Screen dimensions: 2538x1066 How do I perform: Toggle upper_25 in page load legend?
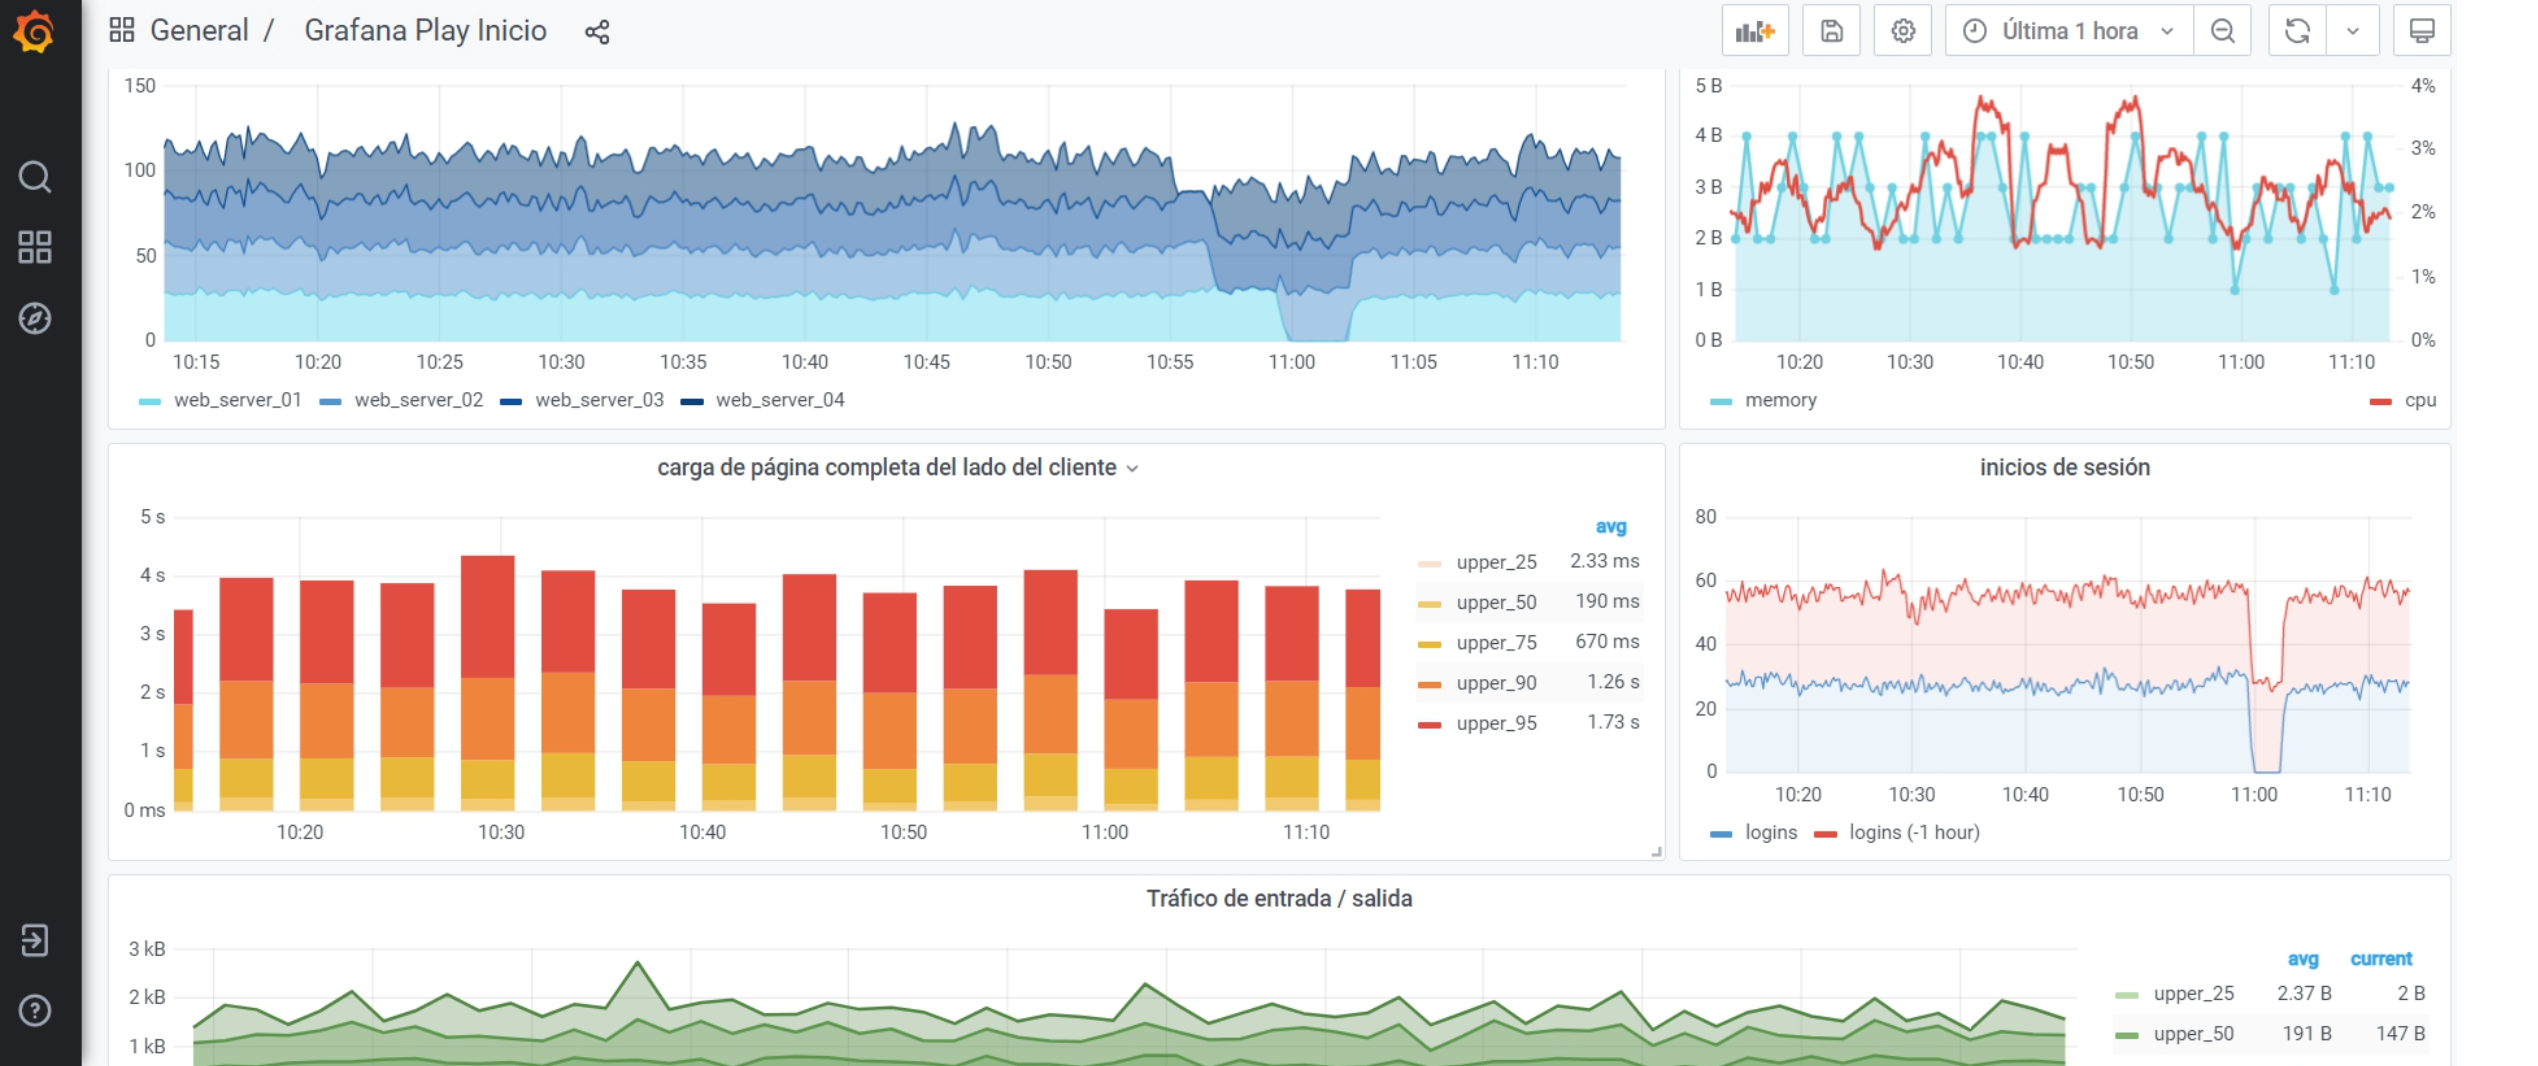pos(1496,562)
